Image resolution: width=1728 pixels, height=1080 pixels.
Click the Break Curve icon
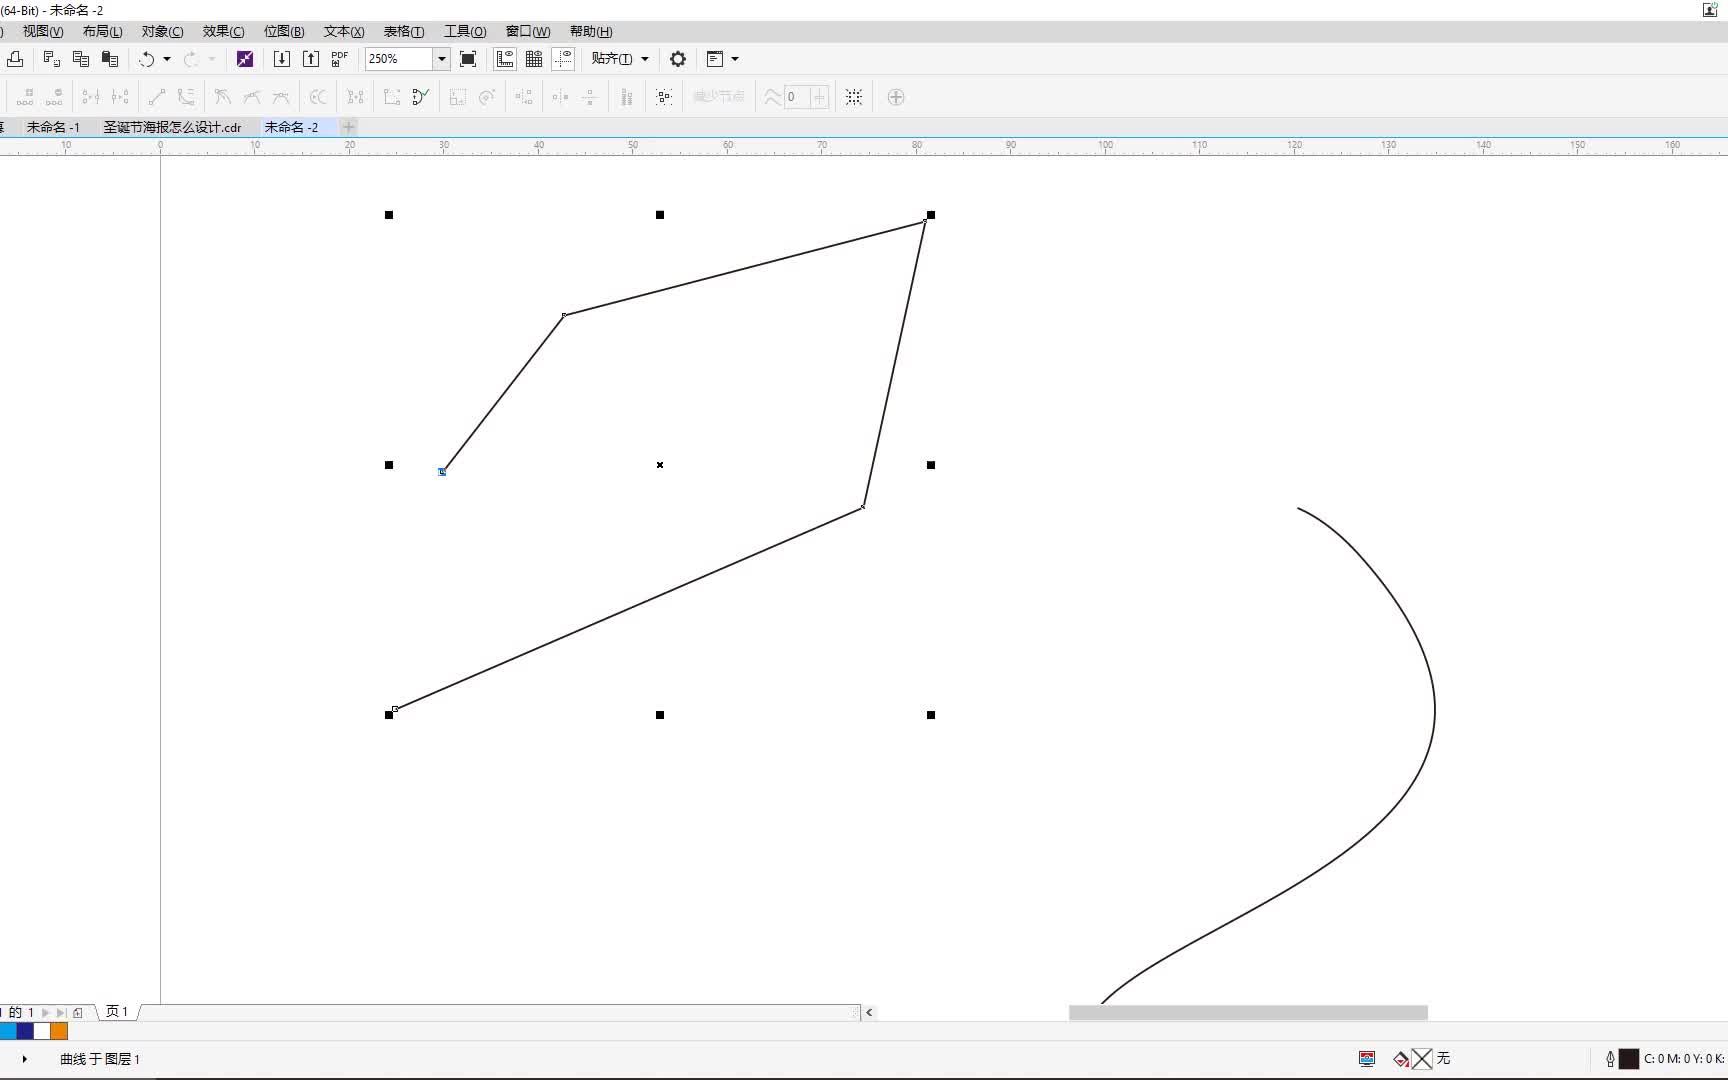coord(120,97)
